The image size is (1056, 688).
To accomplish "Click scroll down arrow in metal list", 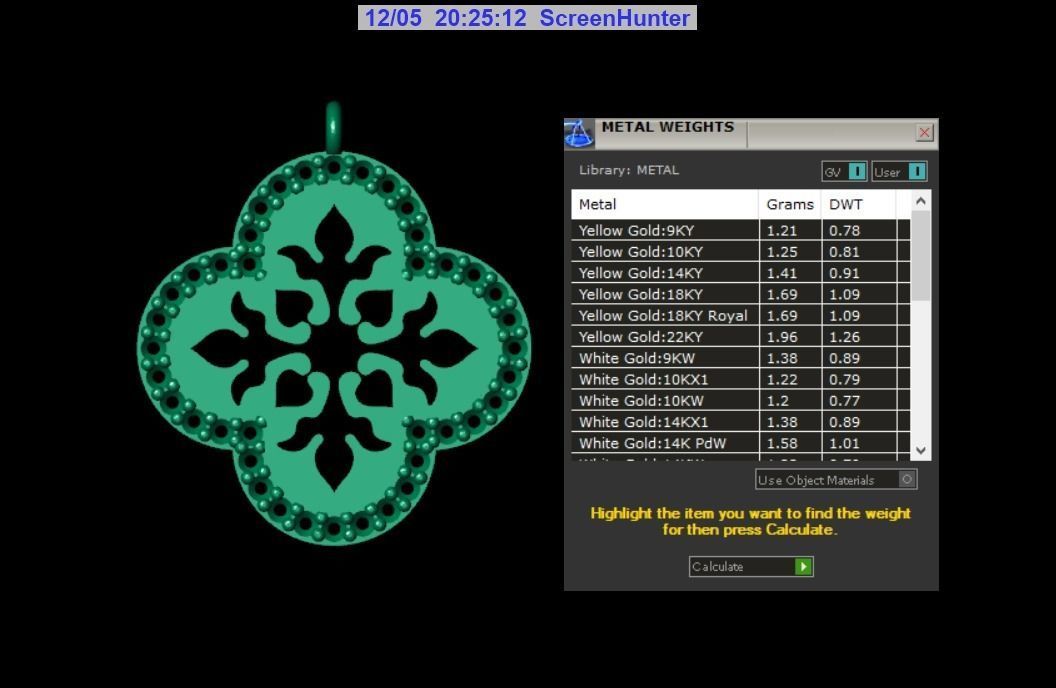I will (921, 450).
